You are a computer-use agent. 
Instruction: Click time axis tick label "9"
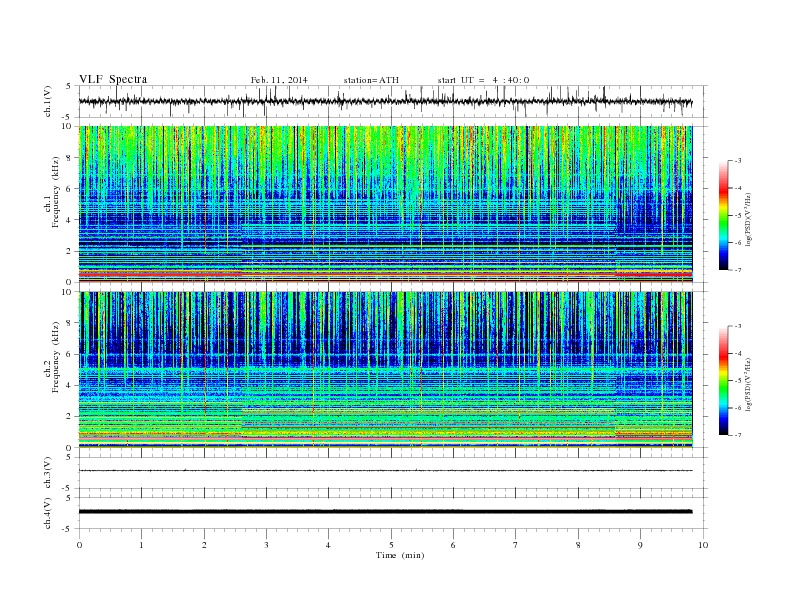point(640,545)
